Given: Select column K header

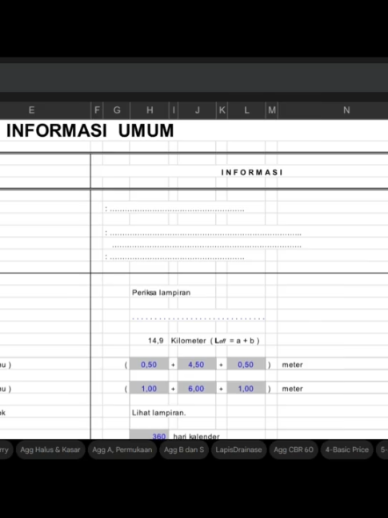Looking at the screenshot, I should 222,110.
